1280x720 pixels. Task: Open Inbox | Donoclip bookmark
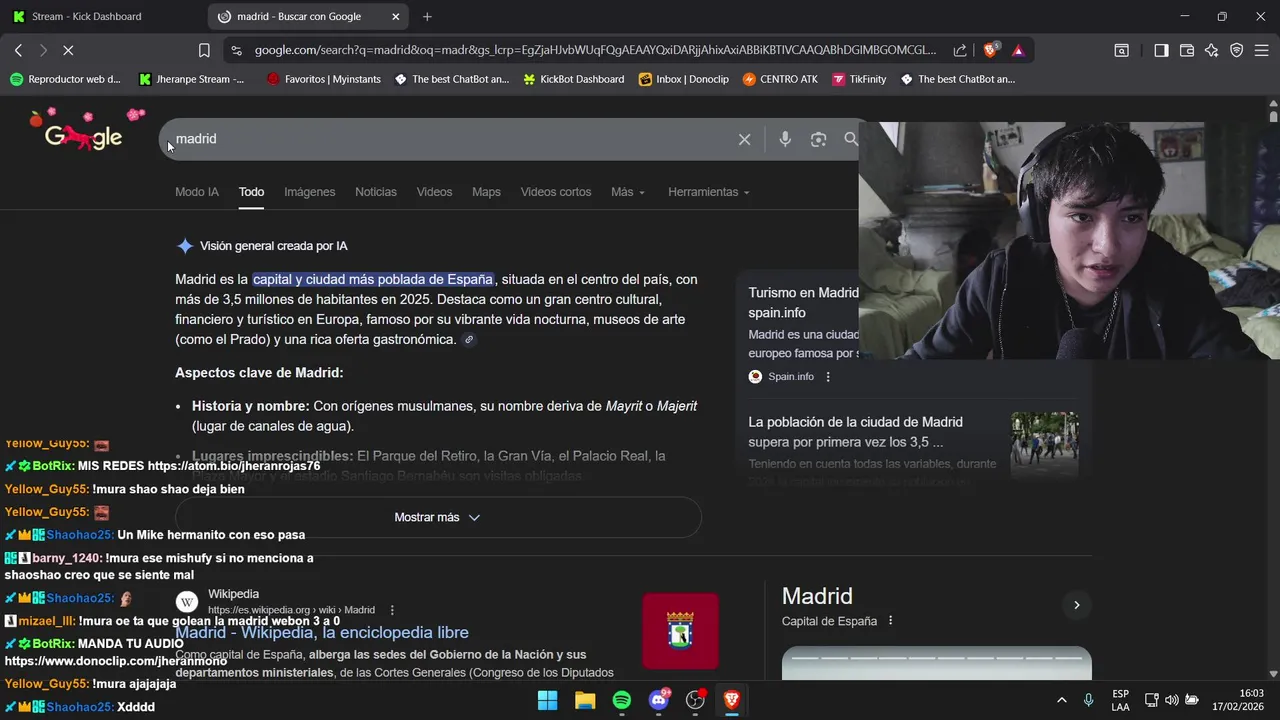tap(684, 79)
